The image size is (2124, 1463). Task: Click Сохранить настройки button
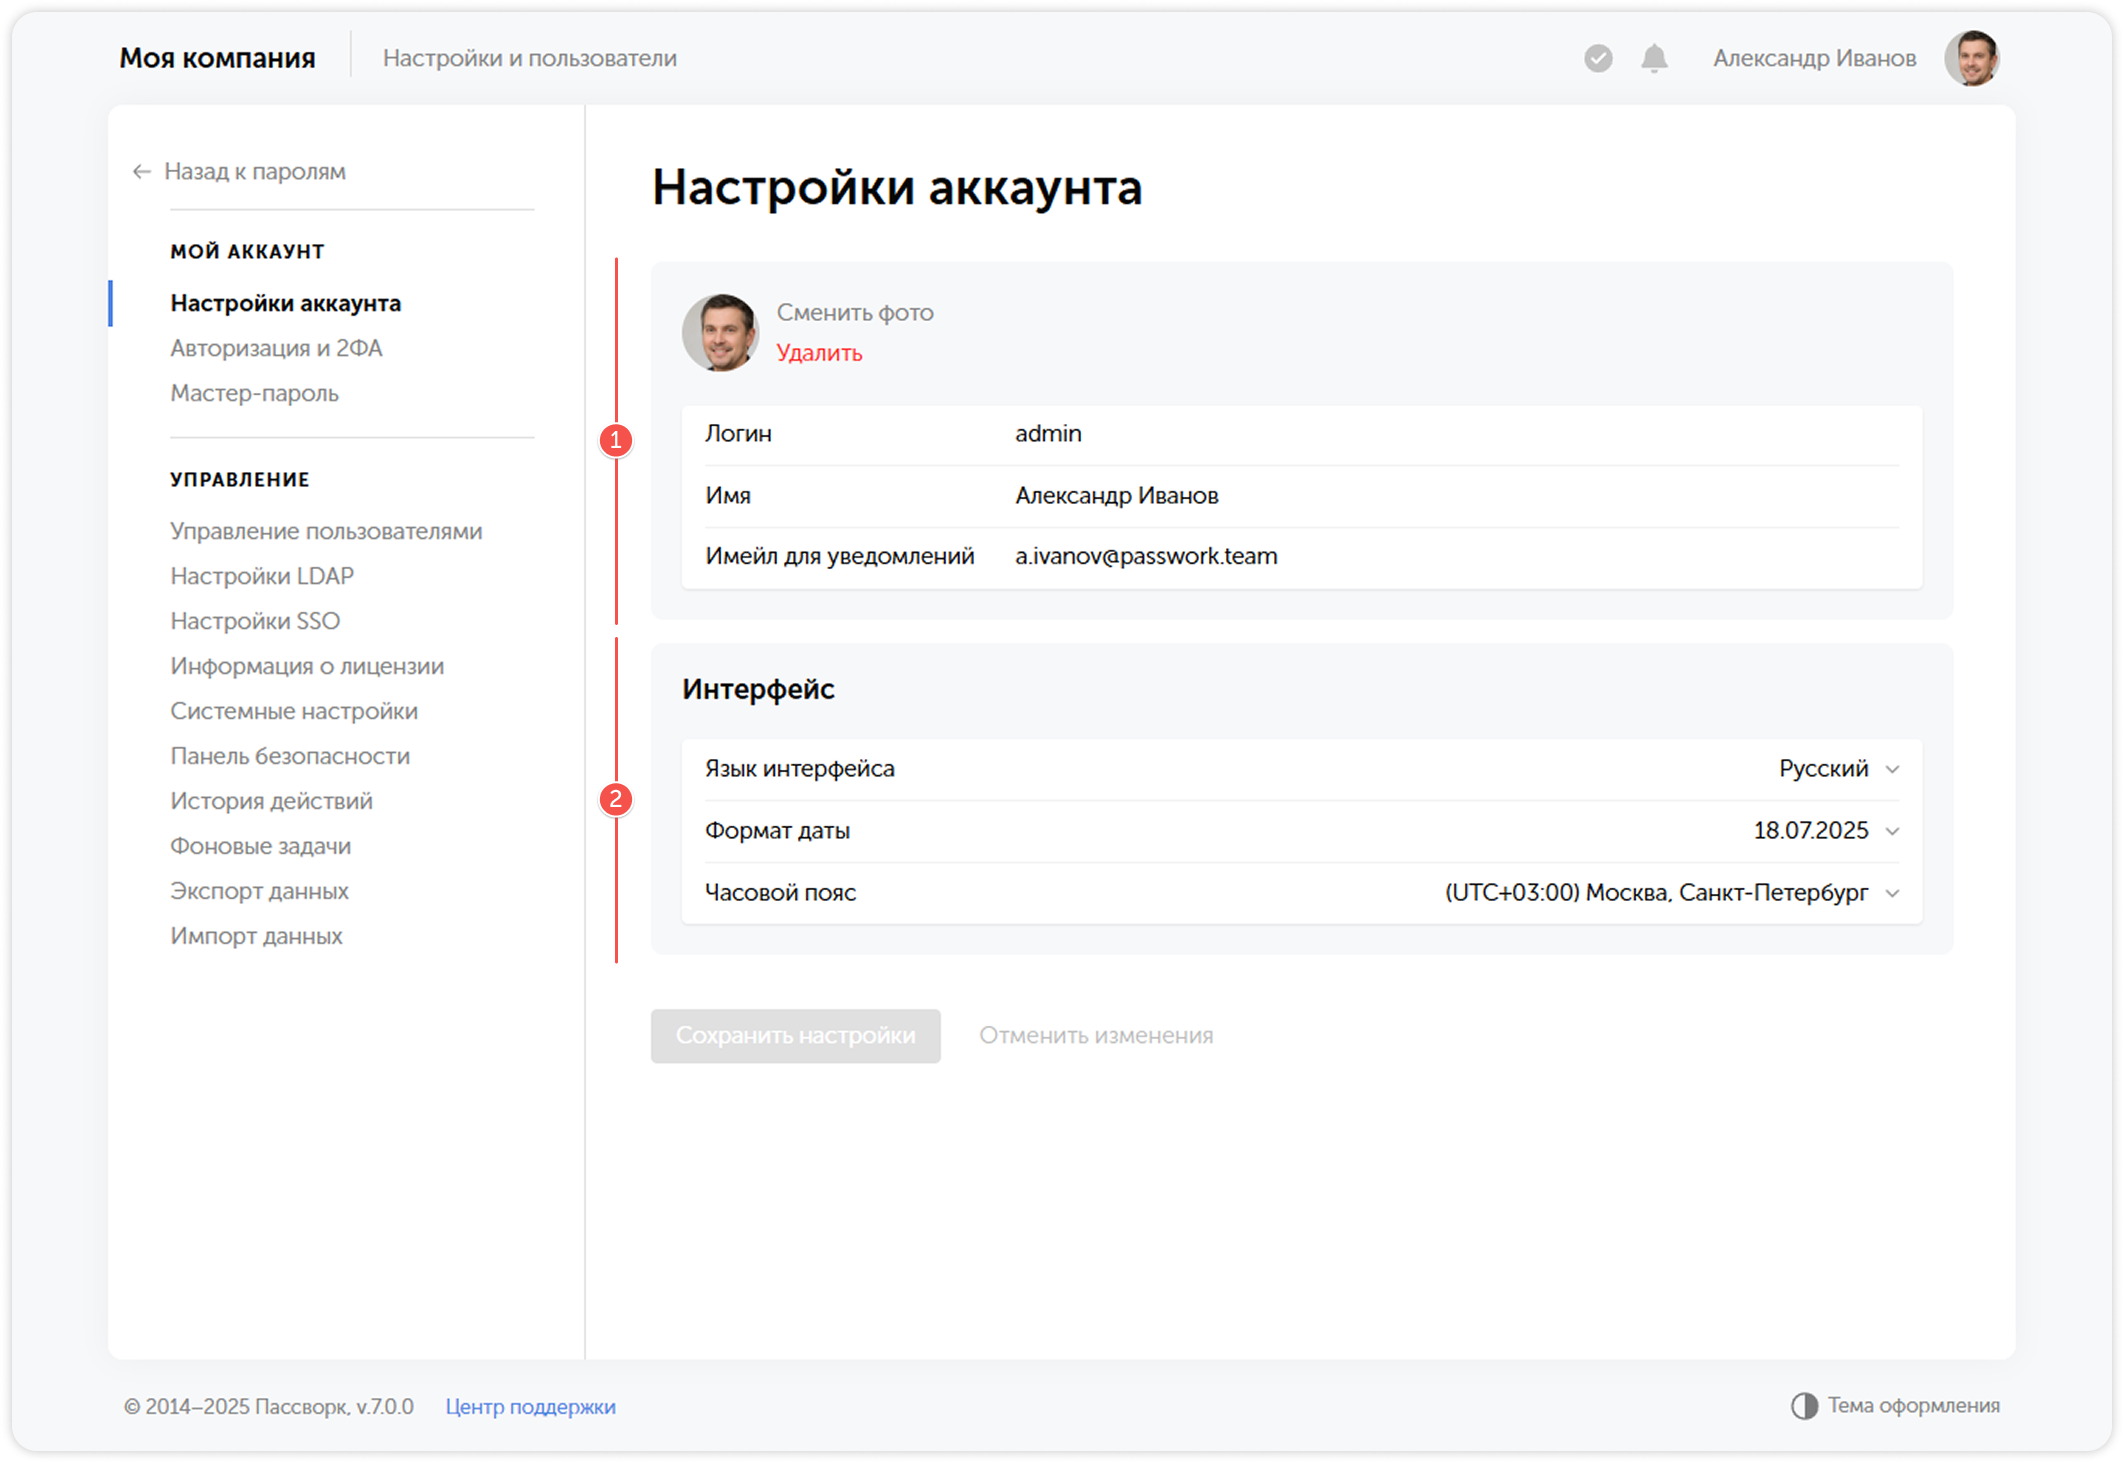(796, 1036)
